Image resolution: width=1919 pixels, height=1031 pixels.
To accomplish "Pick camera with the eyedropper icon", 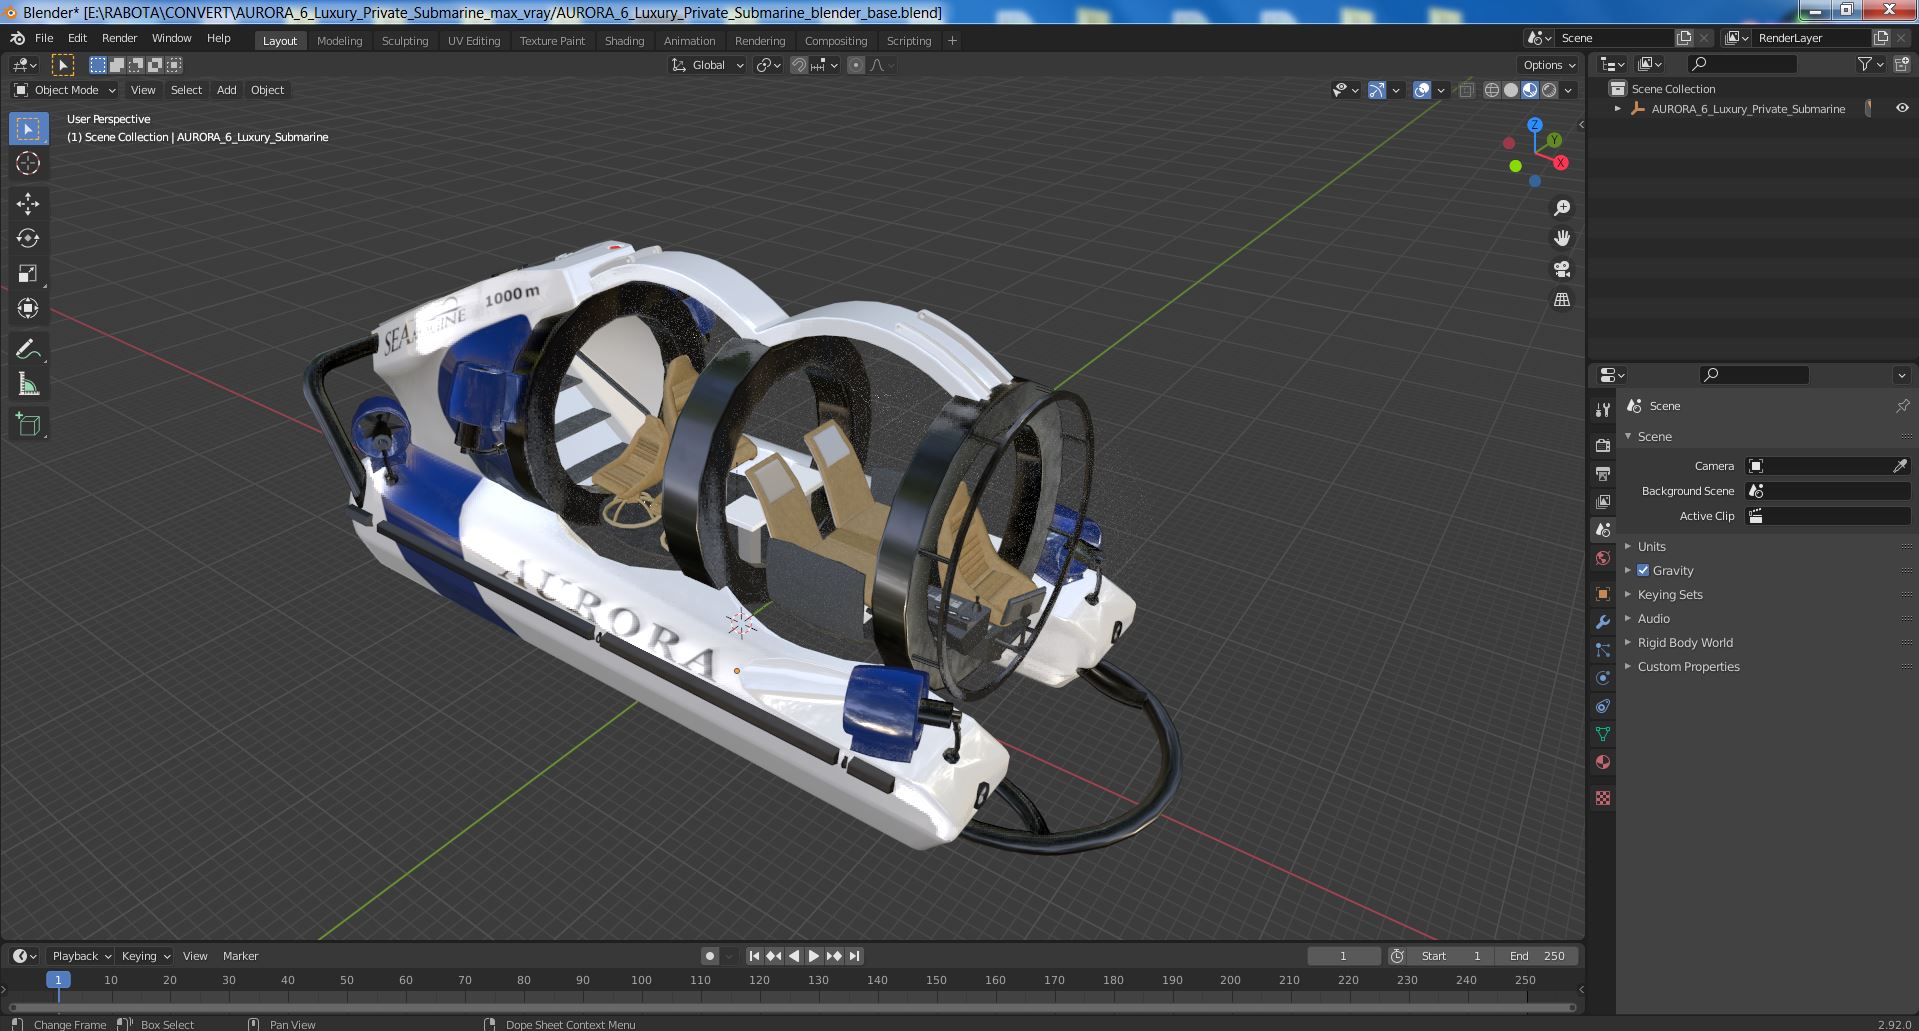I will click(1900, 466).
